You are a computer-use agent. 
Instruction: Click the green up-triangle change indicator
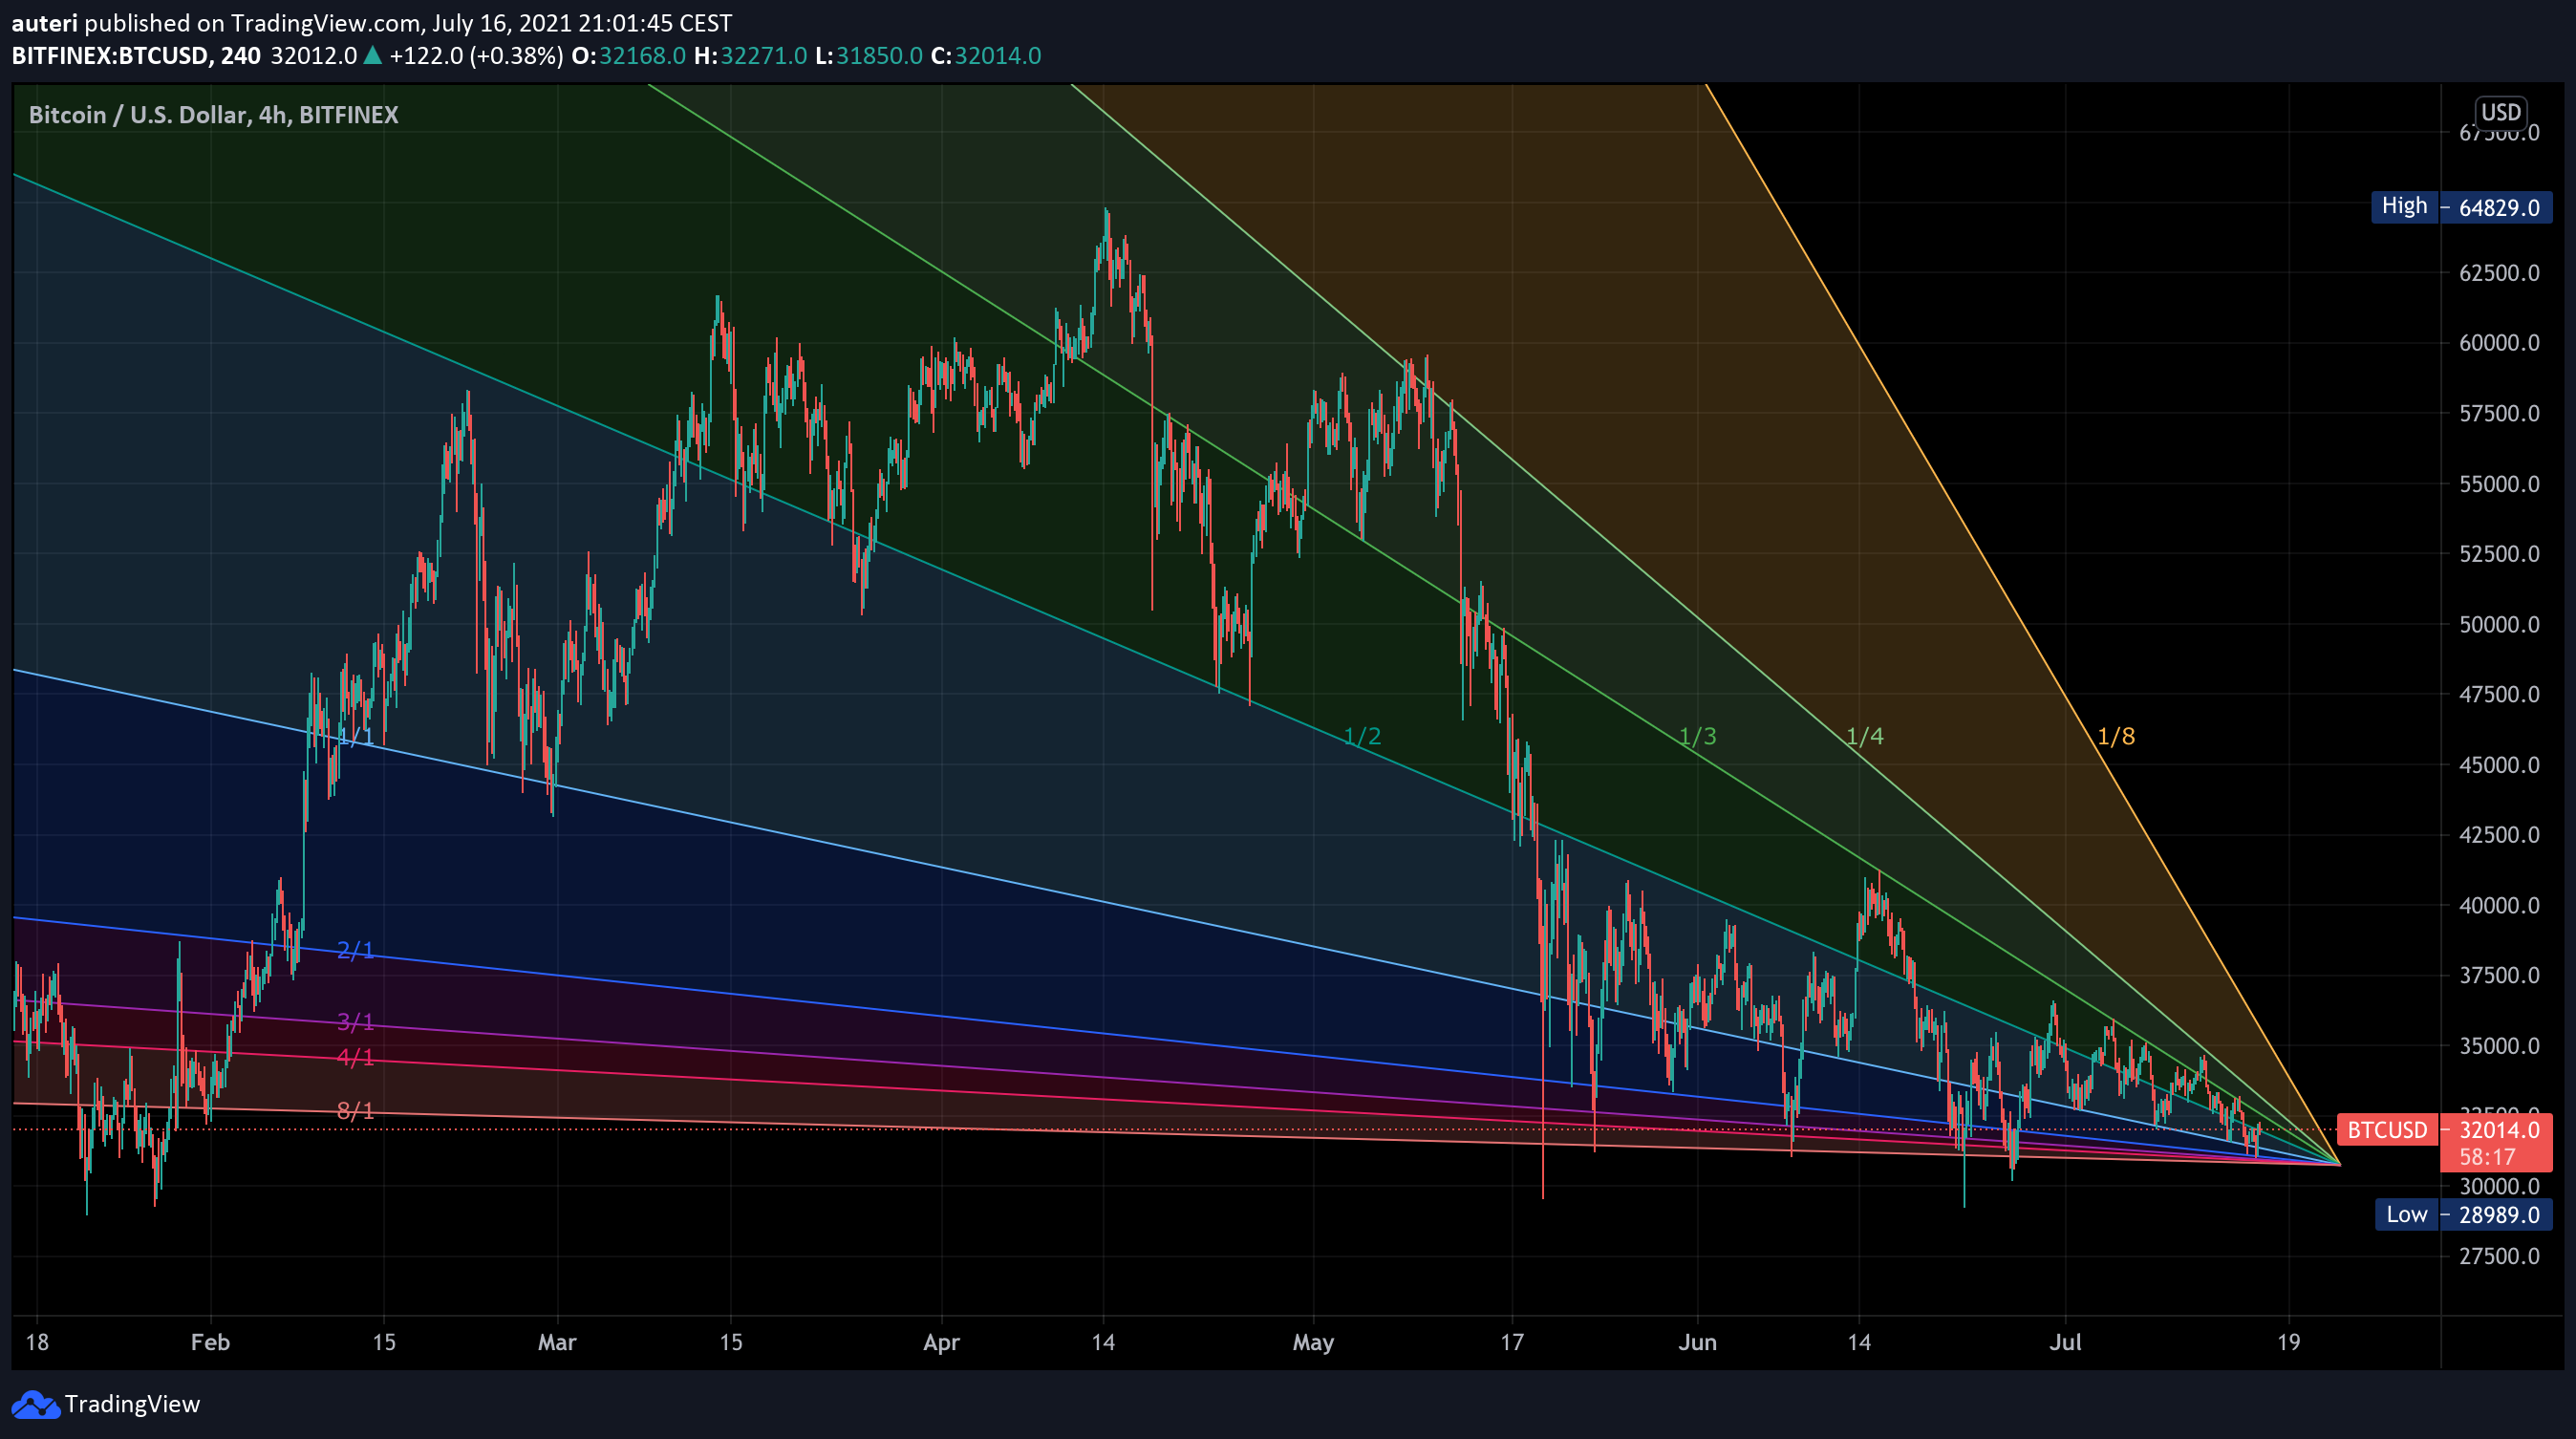[372, 55]
